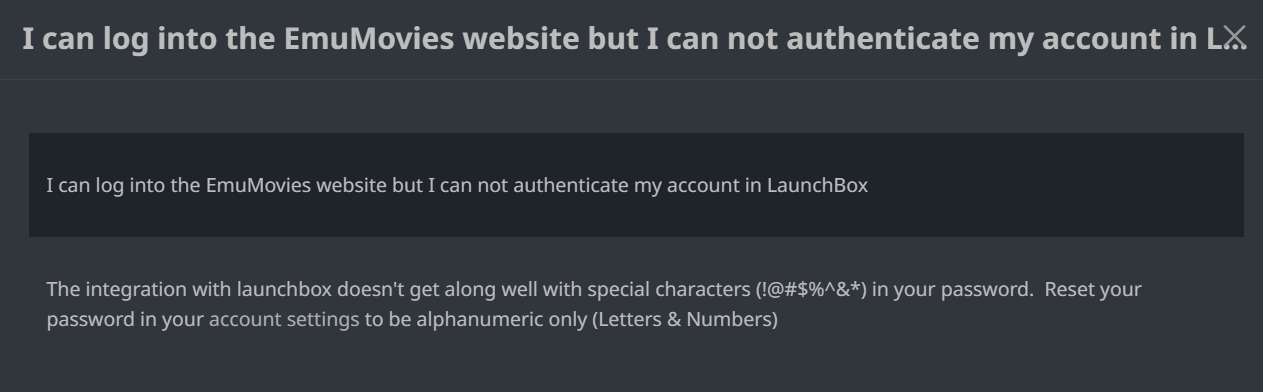Viewport: 1263px width, 392px height.
Task: Open the account settings link
Action: [x=284, y=321]
